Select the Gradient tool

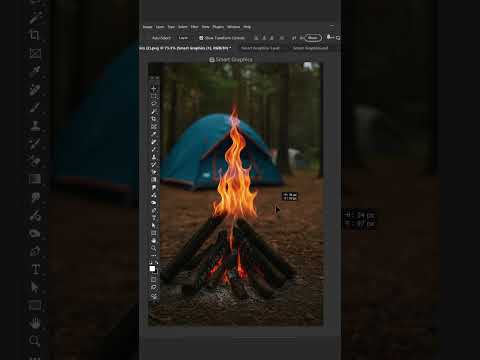[x=154, y=180]
